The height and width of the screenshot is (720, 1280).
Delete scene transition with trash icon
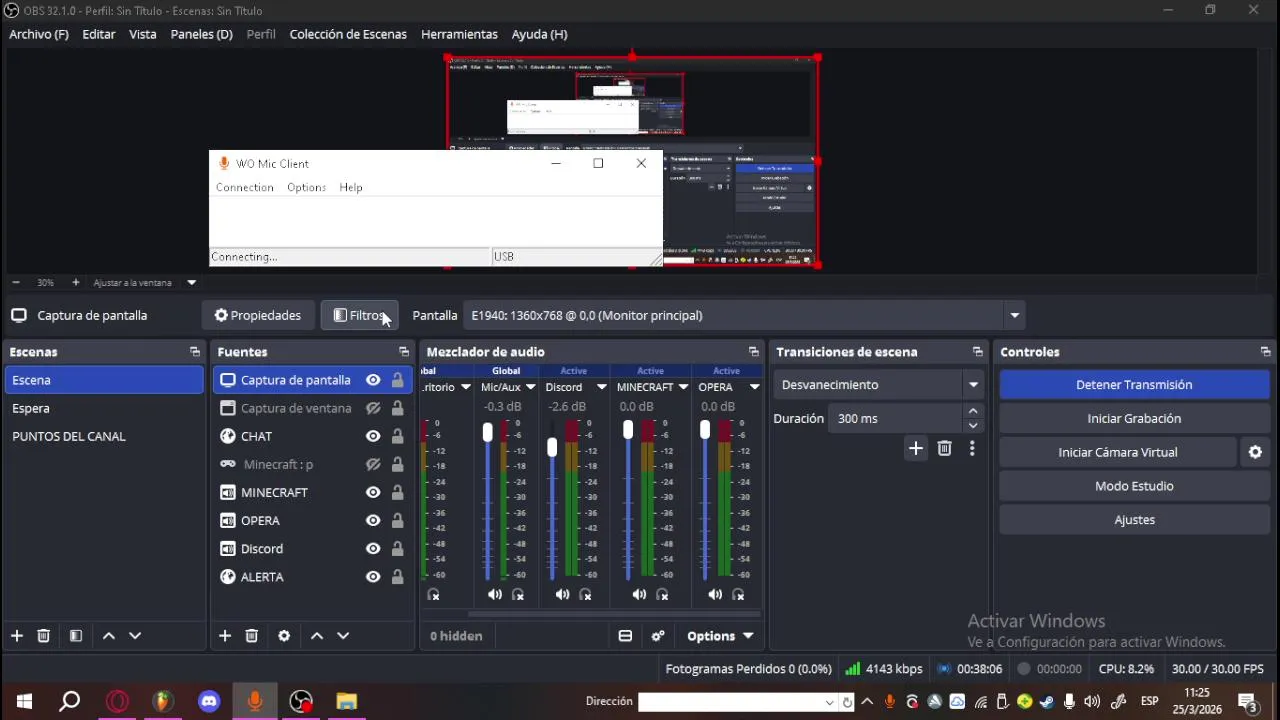tap(944, 448)
